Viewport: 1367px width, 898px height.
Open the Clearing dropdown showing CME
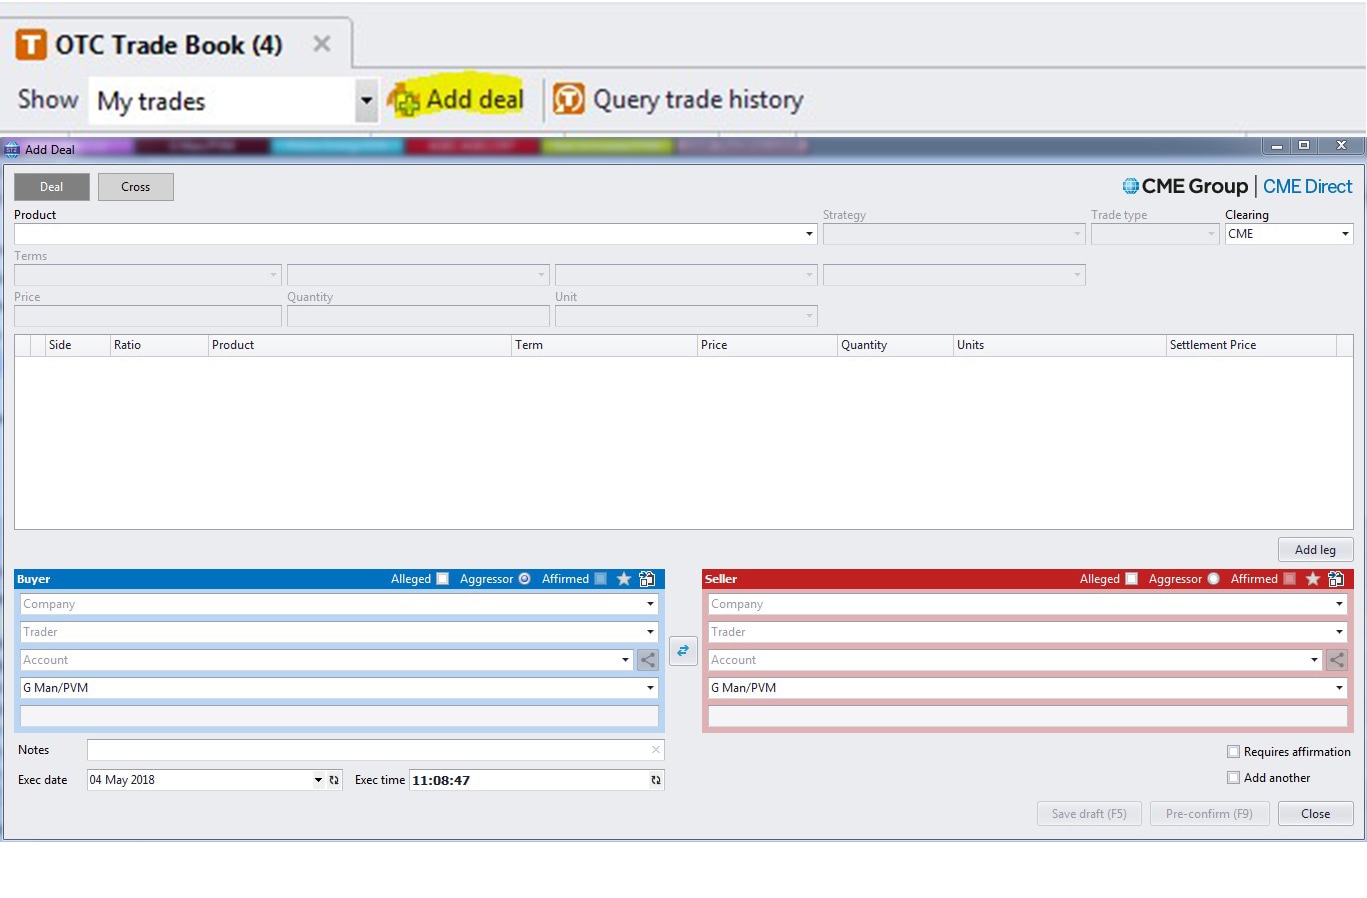pyautogui.click(x=1345, y=234)
